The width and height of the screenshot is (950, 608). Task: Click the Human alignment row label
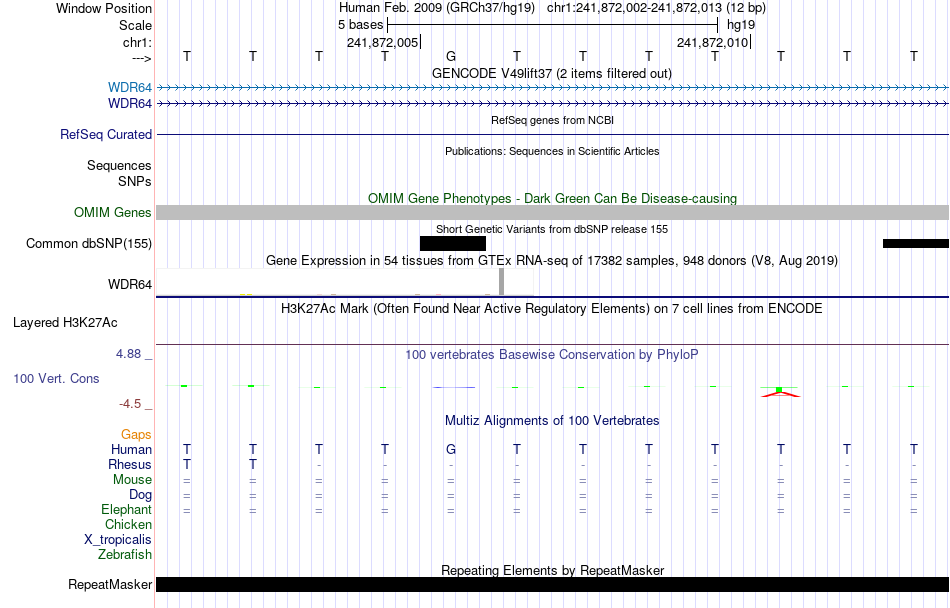pyautogui.click(x=131, y=449)
